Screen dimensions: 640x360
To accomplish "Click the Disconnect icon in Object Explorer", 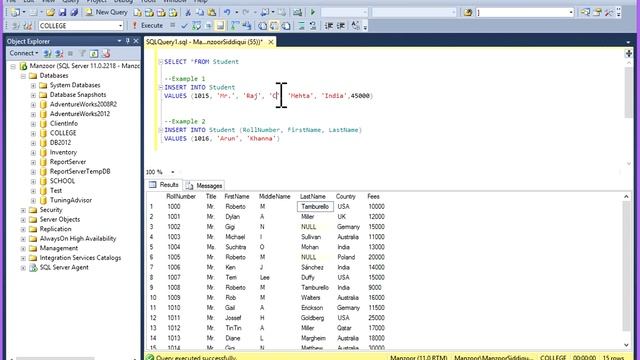I will click(x=59, y=53).
